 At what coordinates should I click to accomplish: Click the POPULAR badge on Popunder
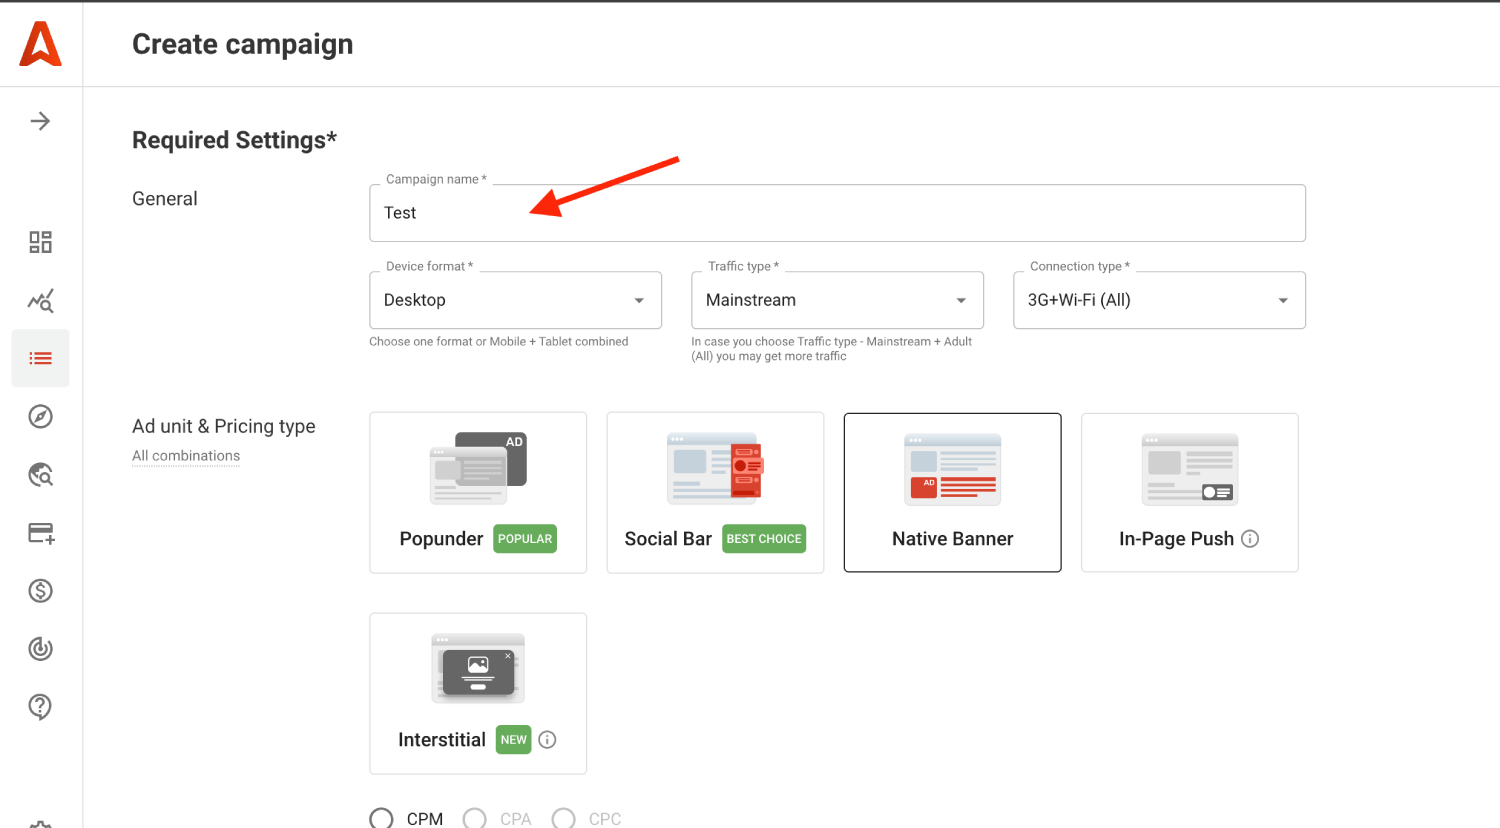[525, 539]
